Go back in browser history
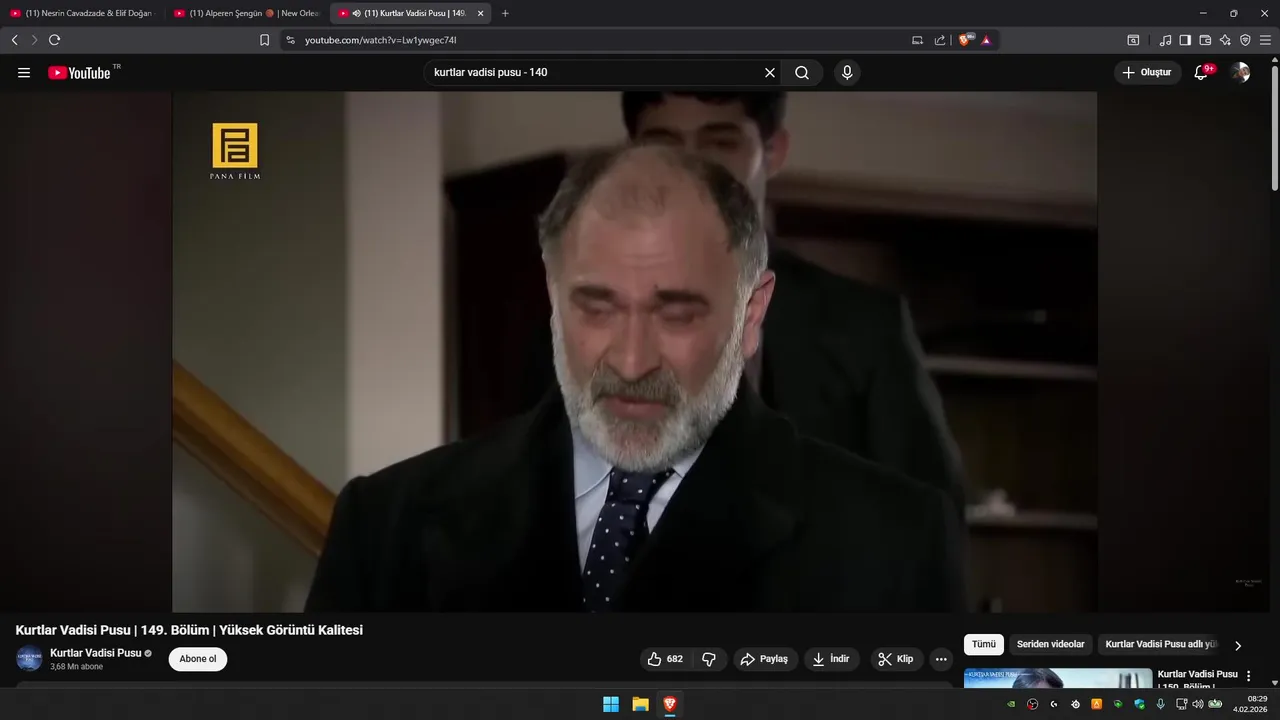The width and height of the screenshot is (1280, 720). tap(14, 40)
